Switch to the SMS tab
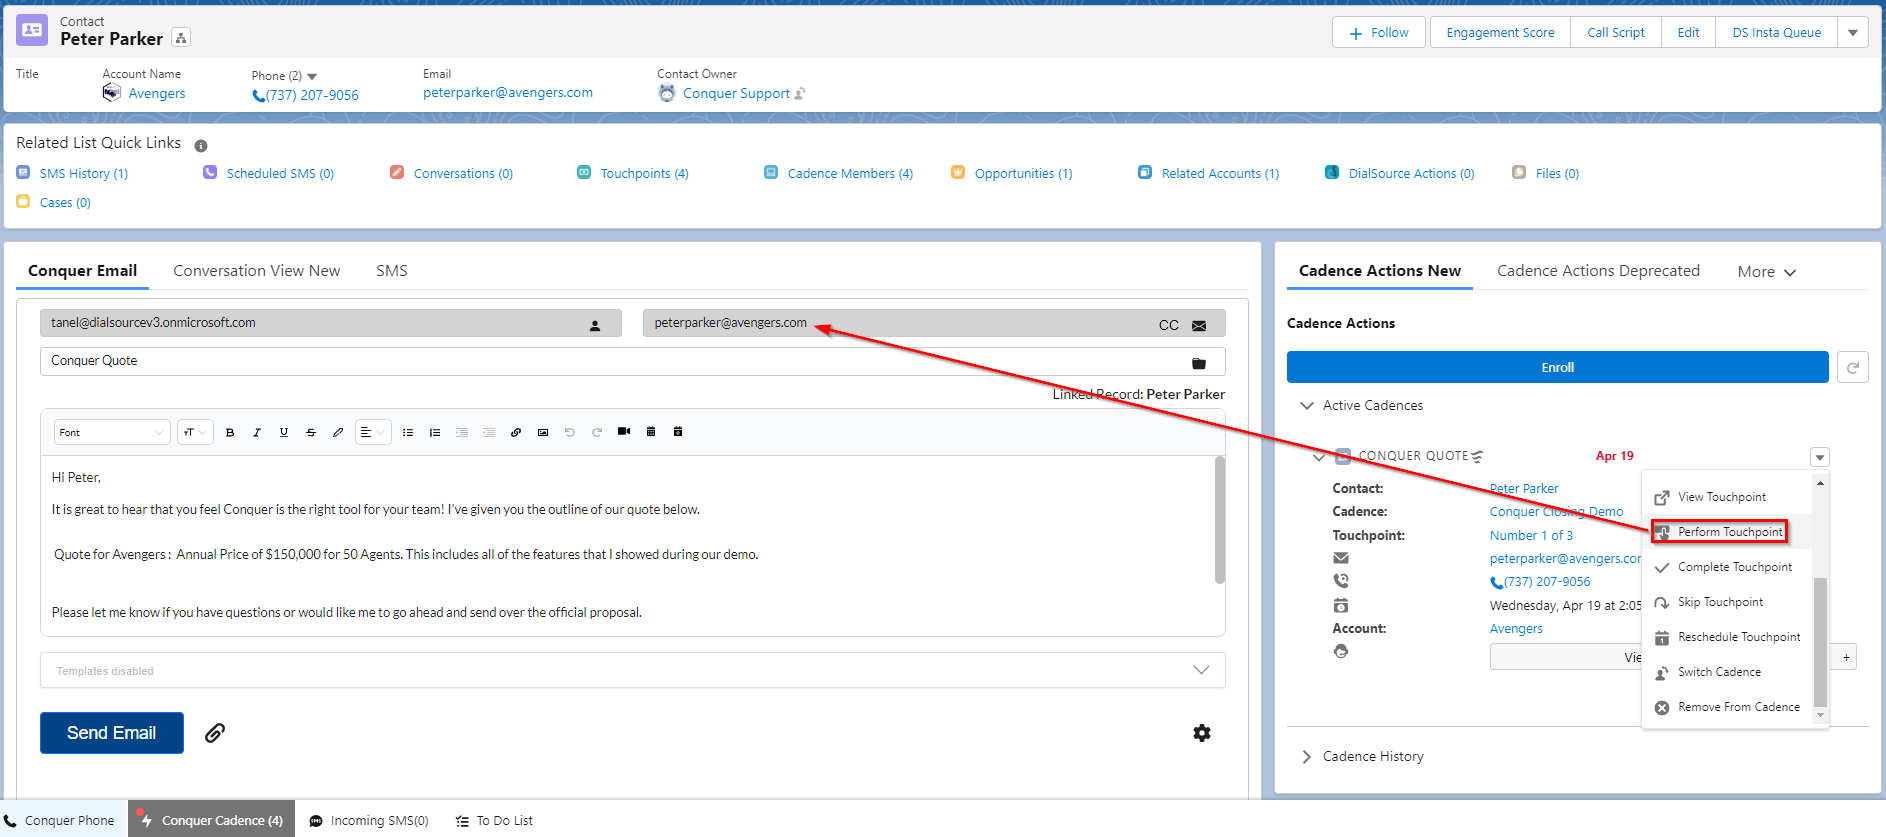The height and width of the screenshot is (837, 1886). (392, 271)
